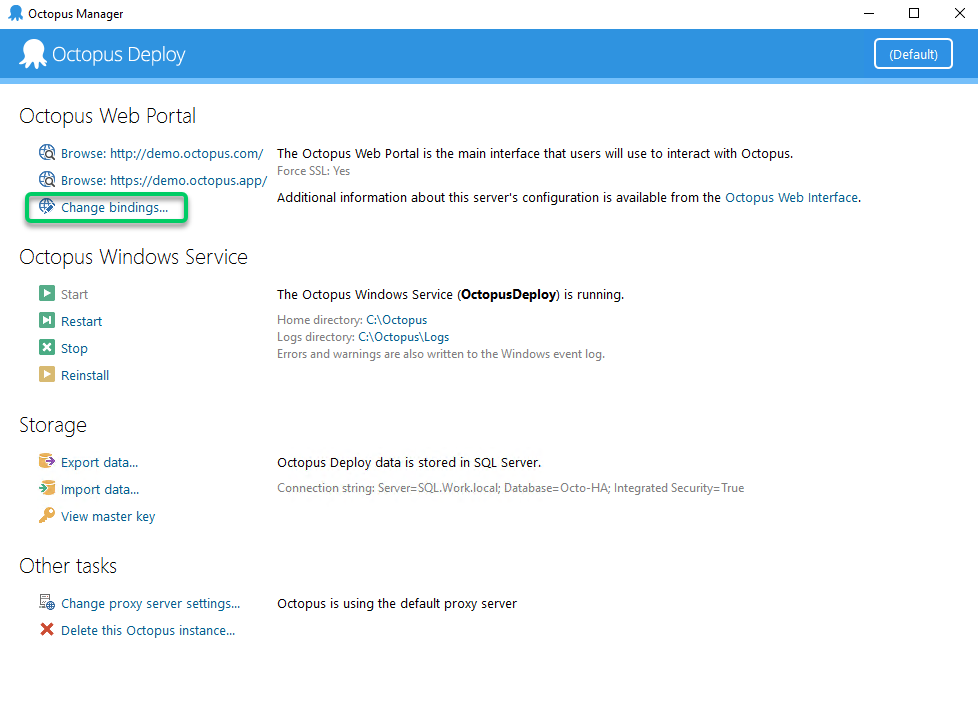Reinstall the Octopus Windows Service
The image size is (978, 705).
[x=85, y=376]
